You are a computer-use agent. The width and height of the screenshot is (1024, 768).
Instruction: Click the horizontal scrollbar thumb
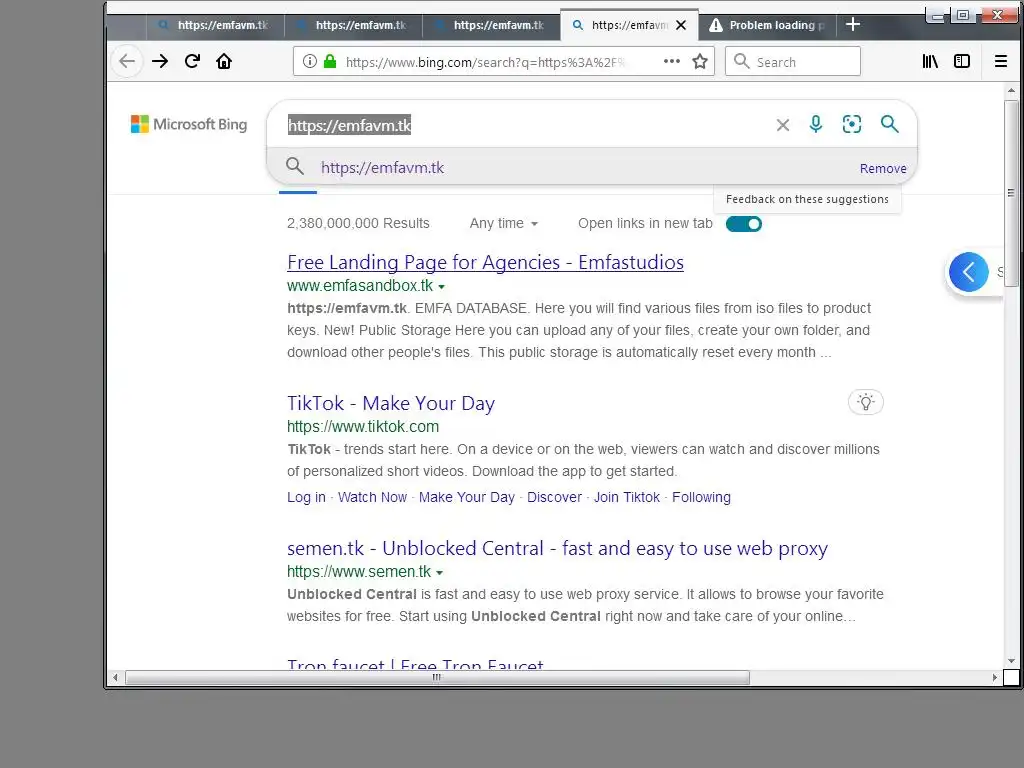pyautogui.click(x=437, y=677)
